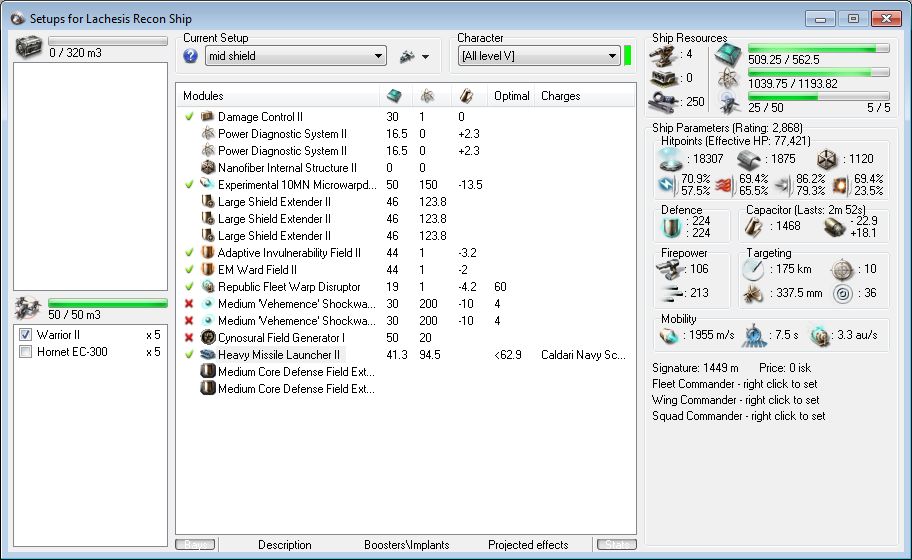Click the structure hitpoints icon
912x560 pixels.
826,159
